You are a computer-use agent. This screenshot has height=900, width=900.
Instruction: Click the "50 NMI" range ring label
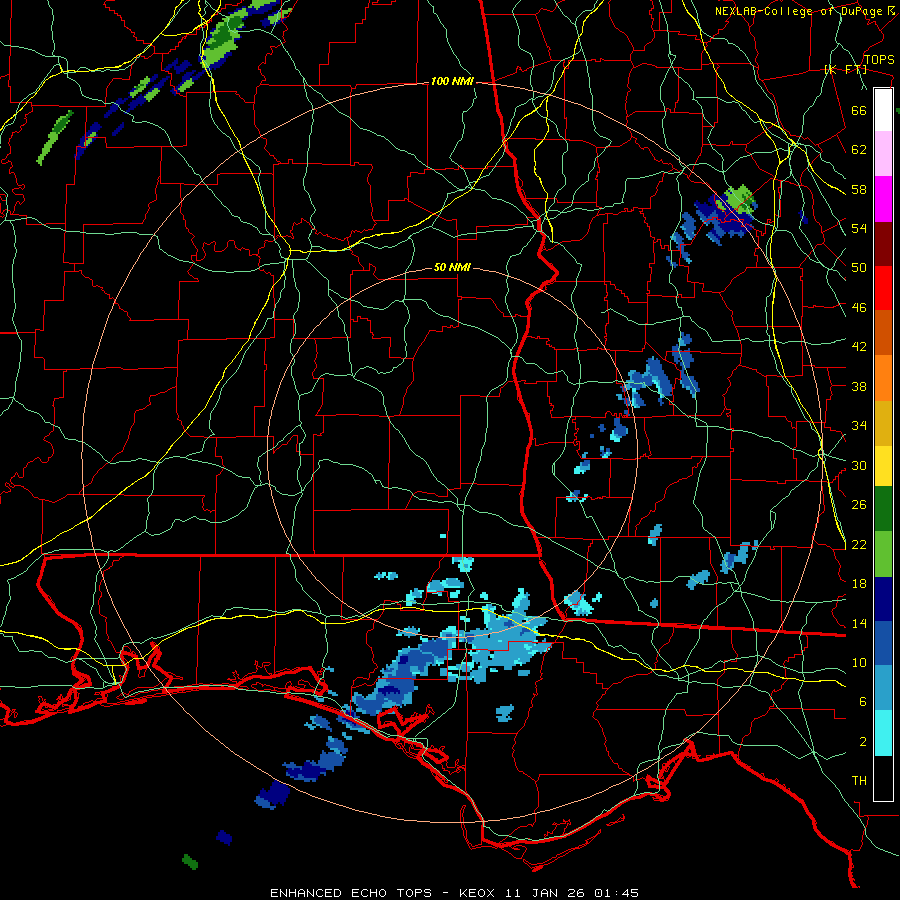[452, 267]
